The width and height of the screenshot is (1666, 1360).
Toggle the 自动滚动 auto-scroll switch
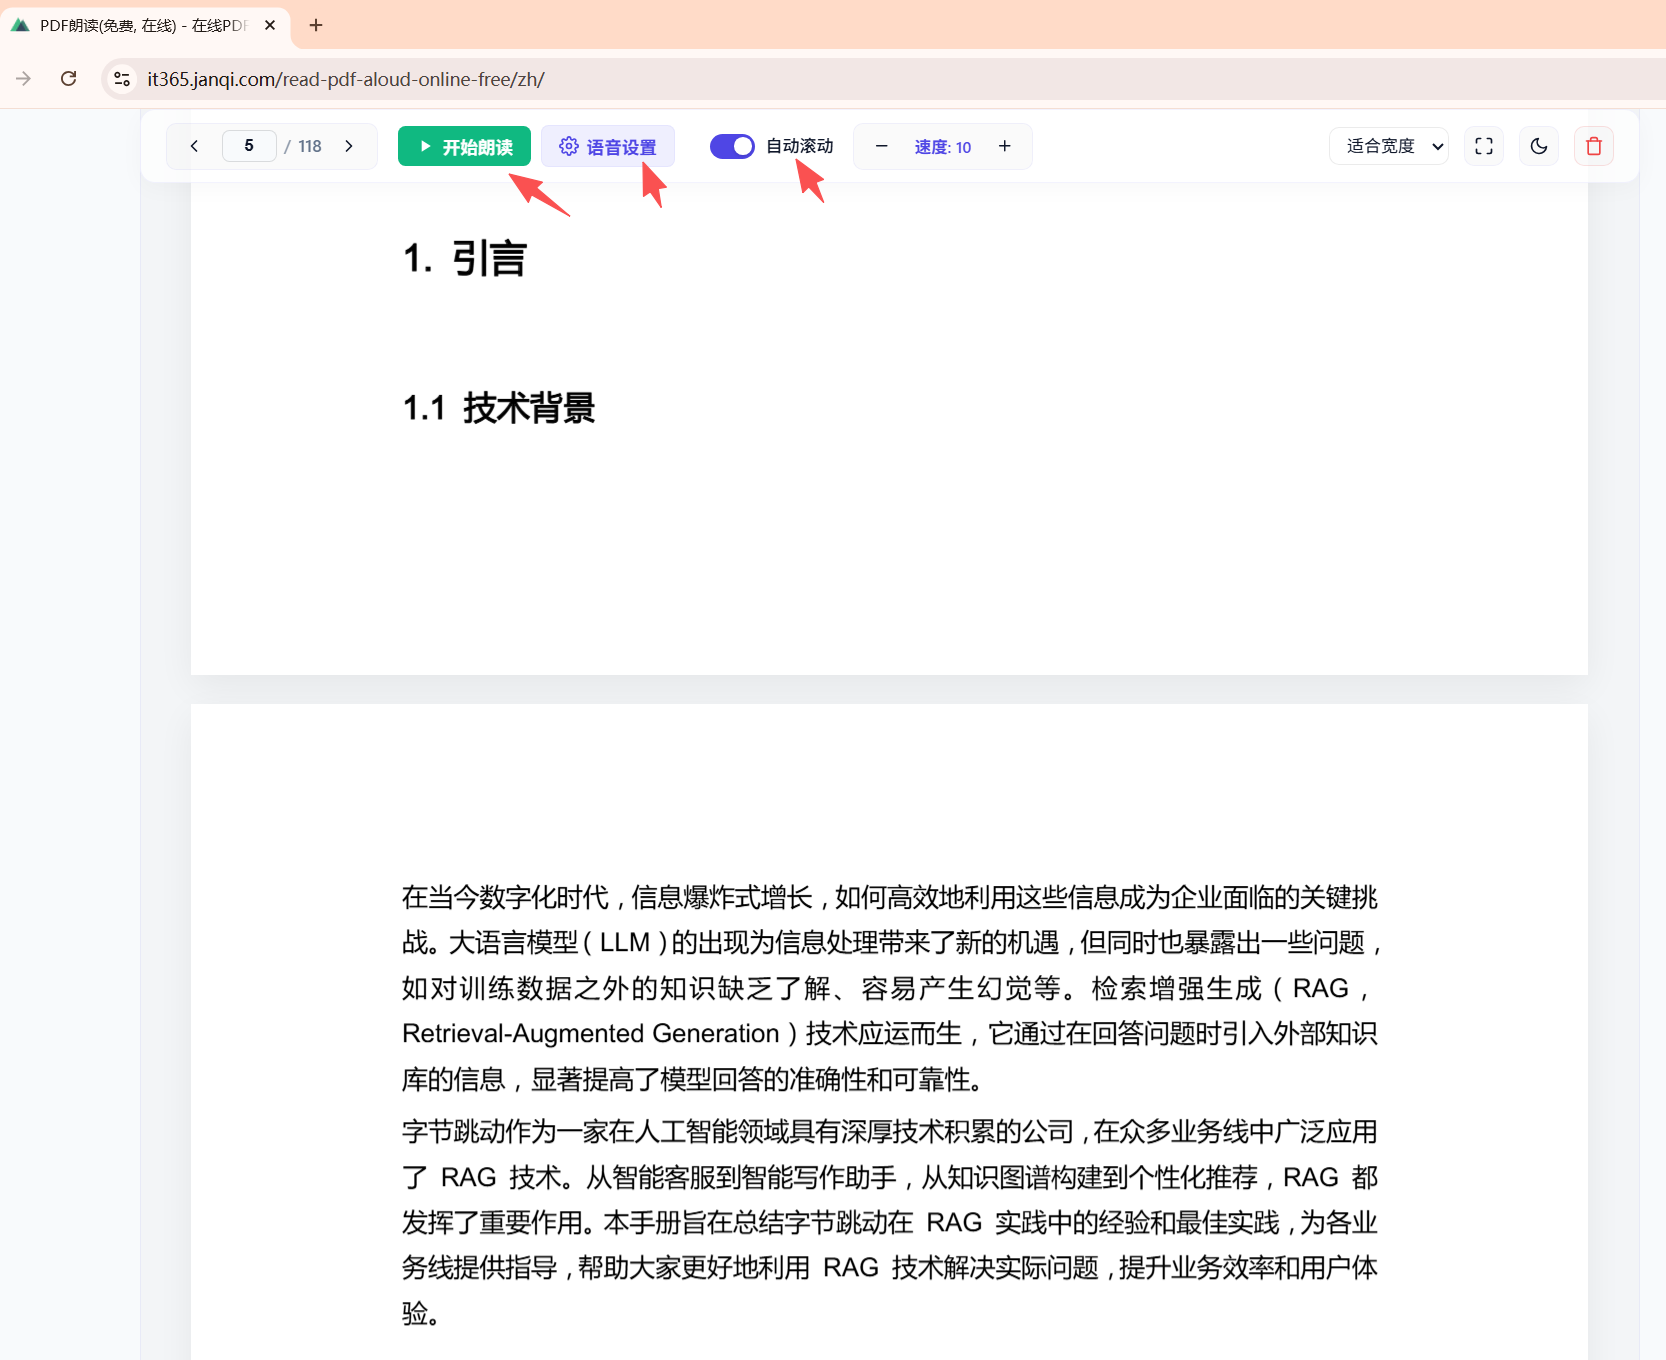click(x=732, y=146)
